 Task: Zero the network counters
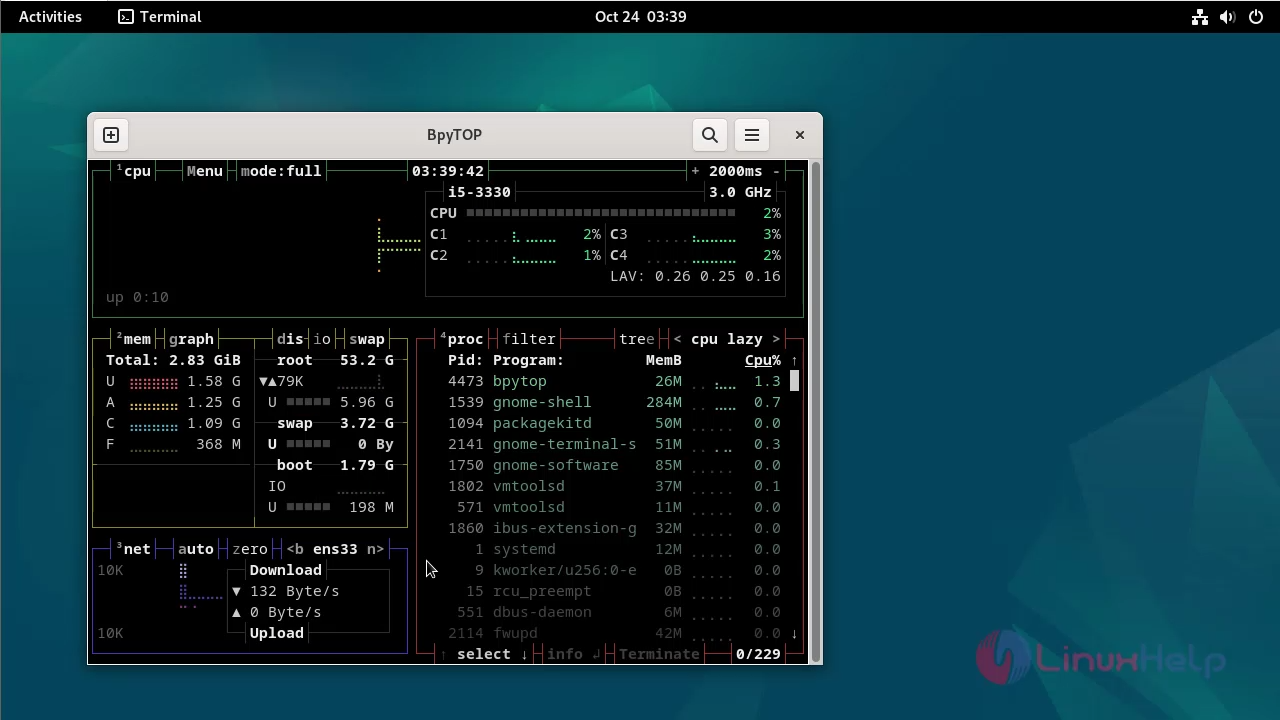click(x=249, y=549)
